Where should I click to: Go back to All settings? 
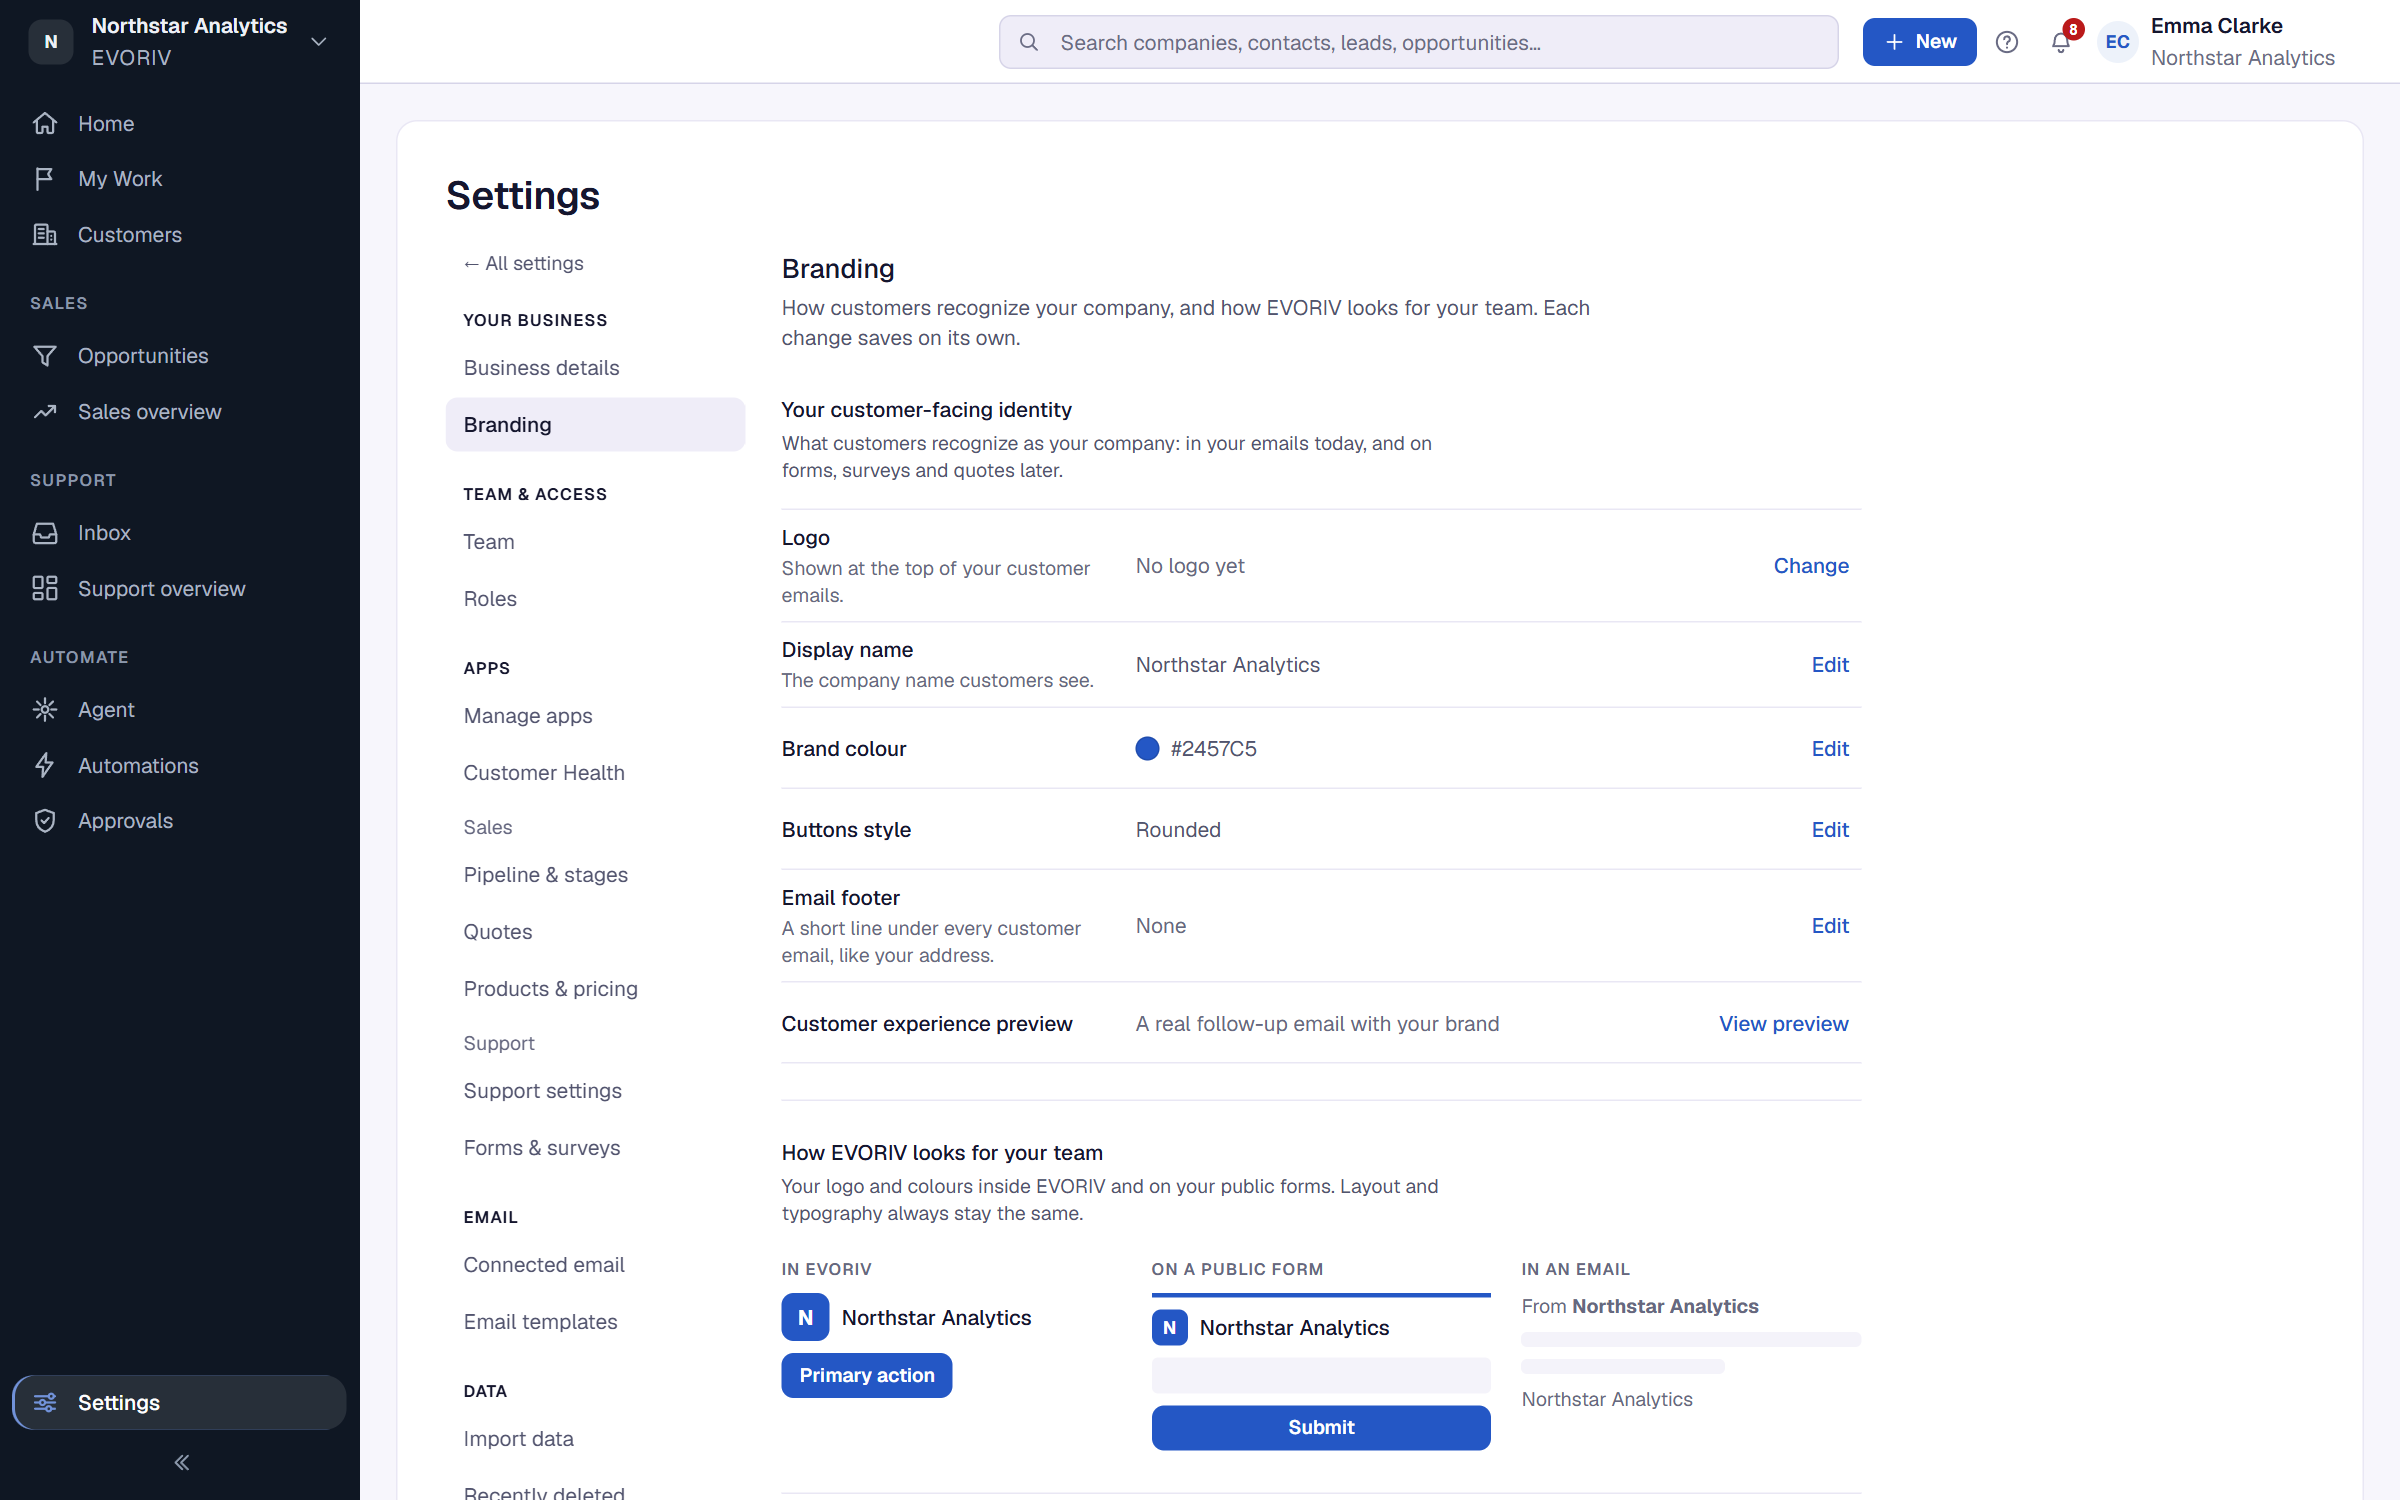pyautogui.click(x=523, y=263)
